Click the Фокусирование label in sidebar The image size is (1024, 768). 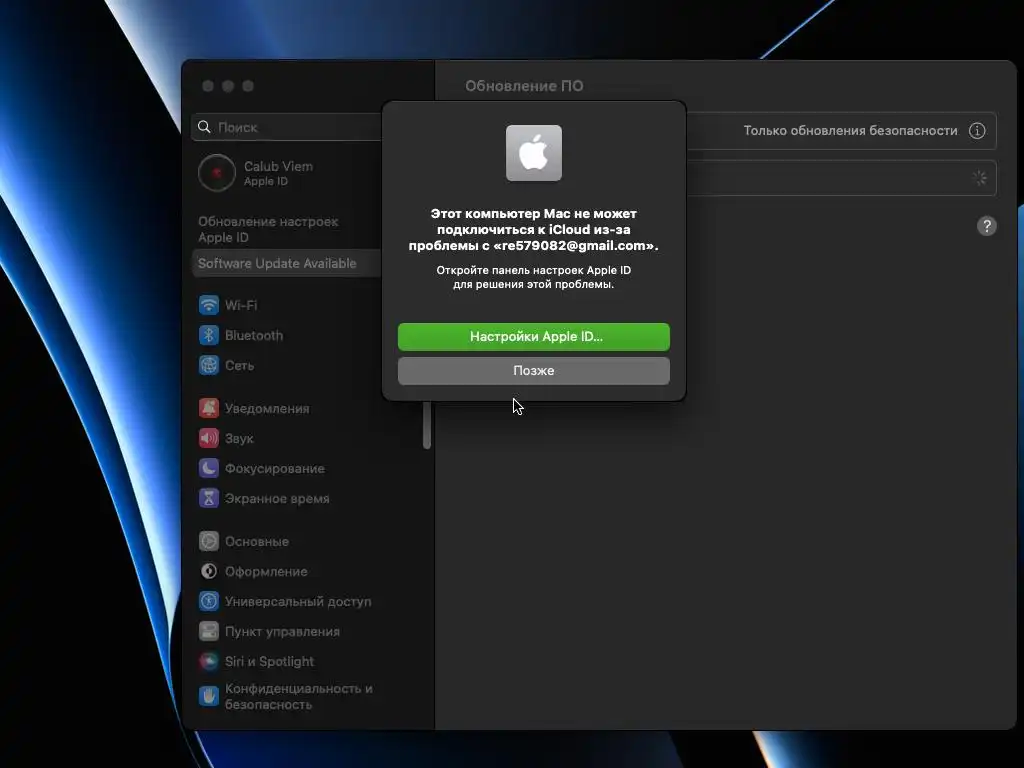275,468
